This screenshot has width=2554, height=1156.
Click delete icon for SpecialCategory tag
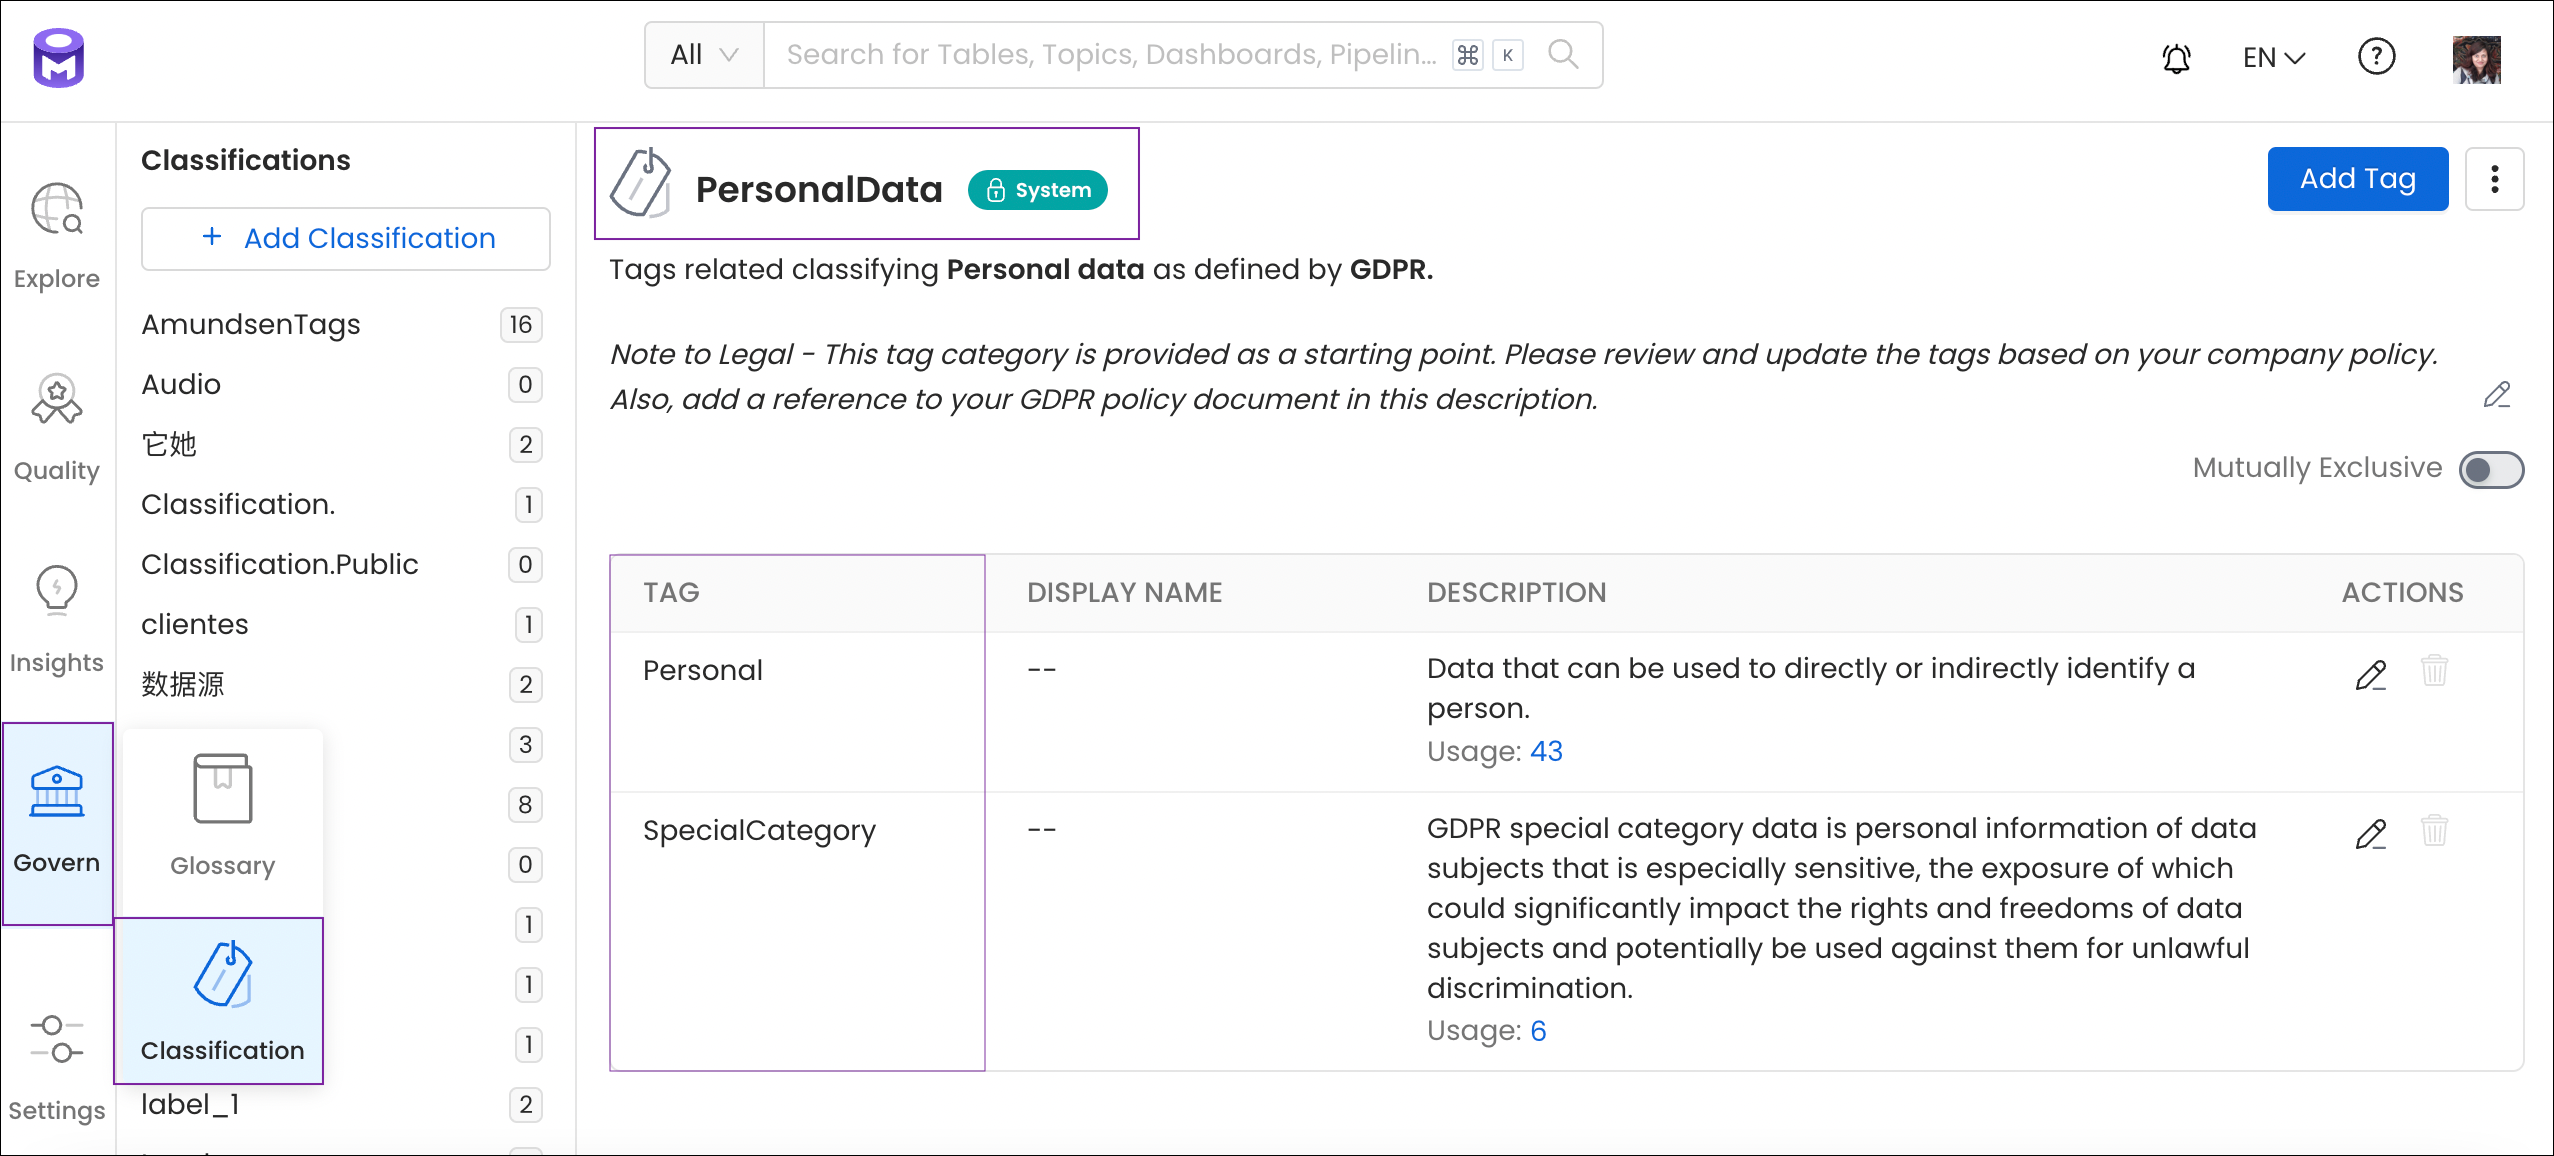pyautogui.click(x=2437, y=830)
